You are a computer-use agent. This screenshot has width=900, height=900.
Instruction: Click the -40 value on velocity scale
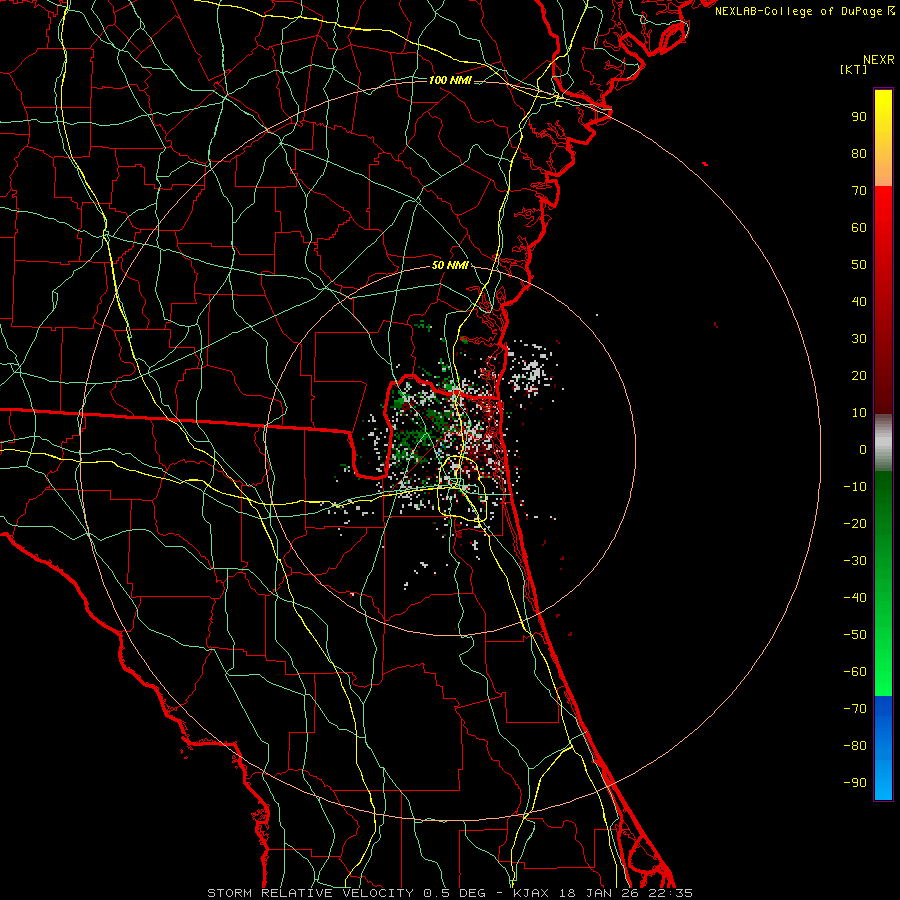(855, 598)
